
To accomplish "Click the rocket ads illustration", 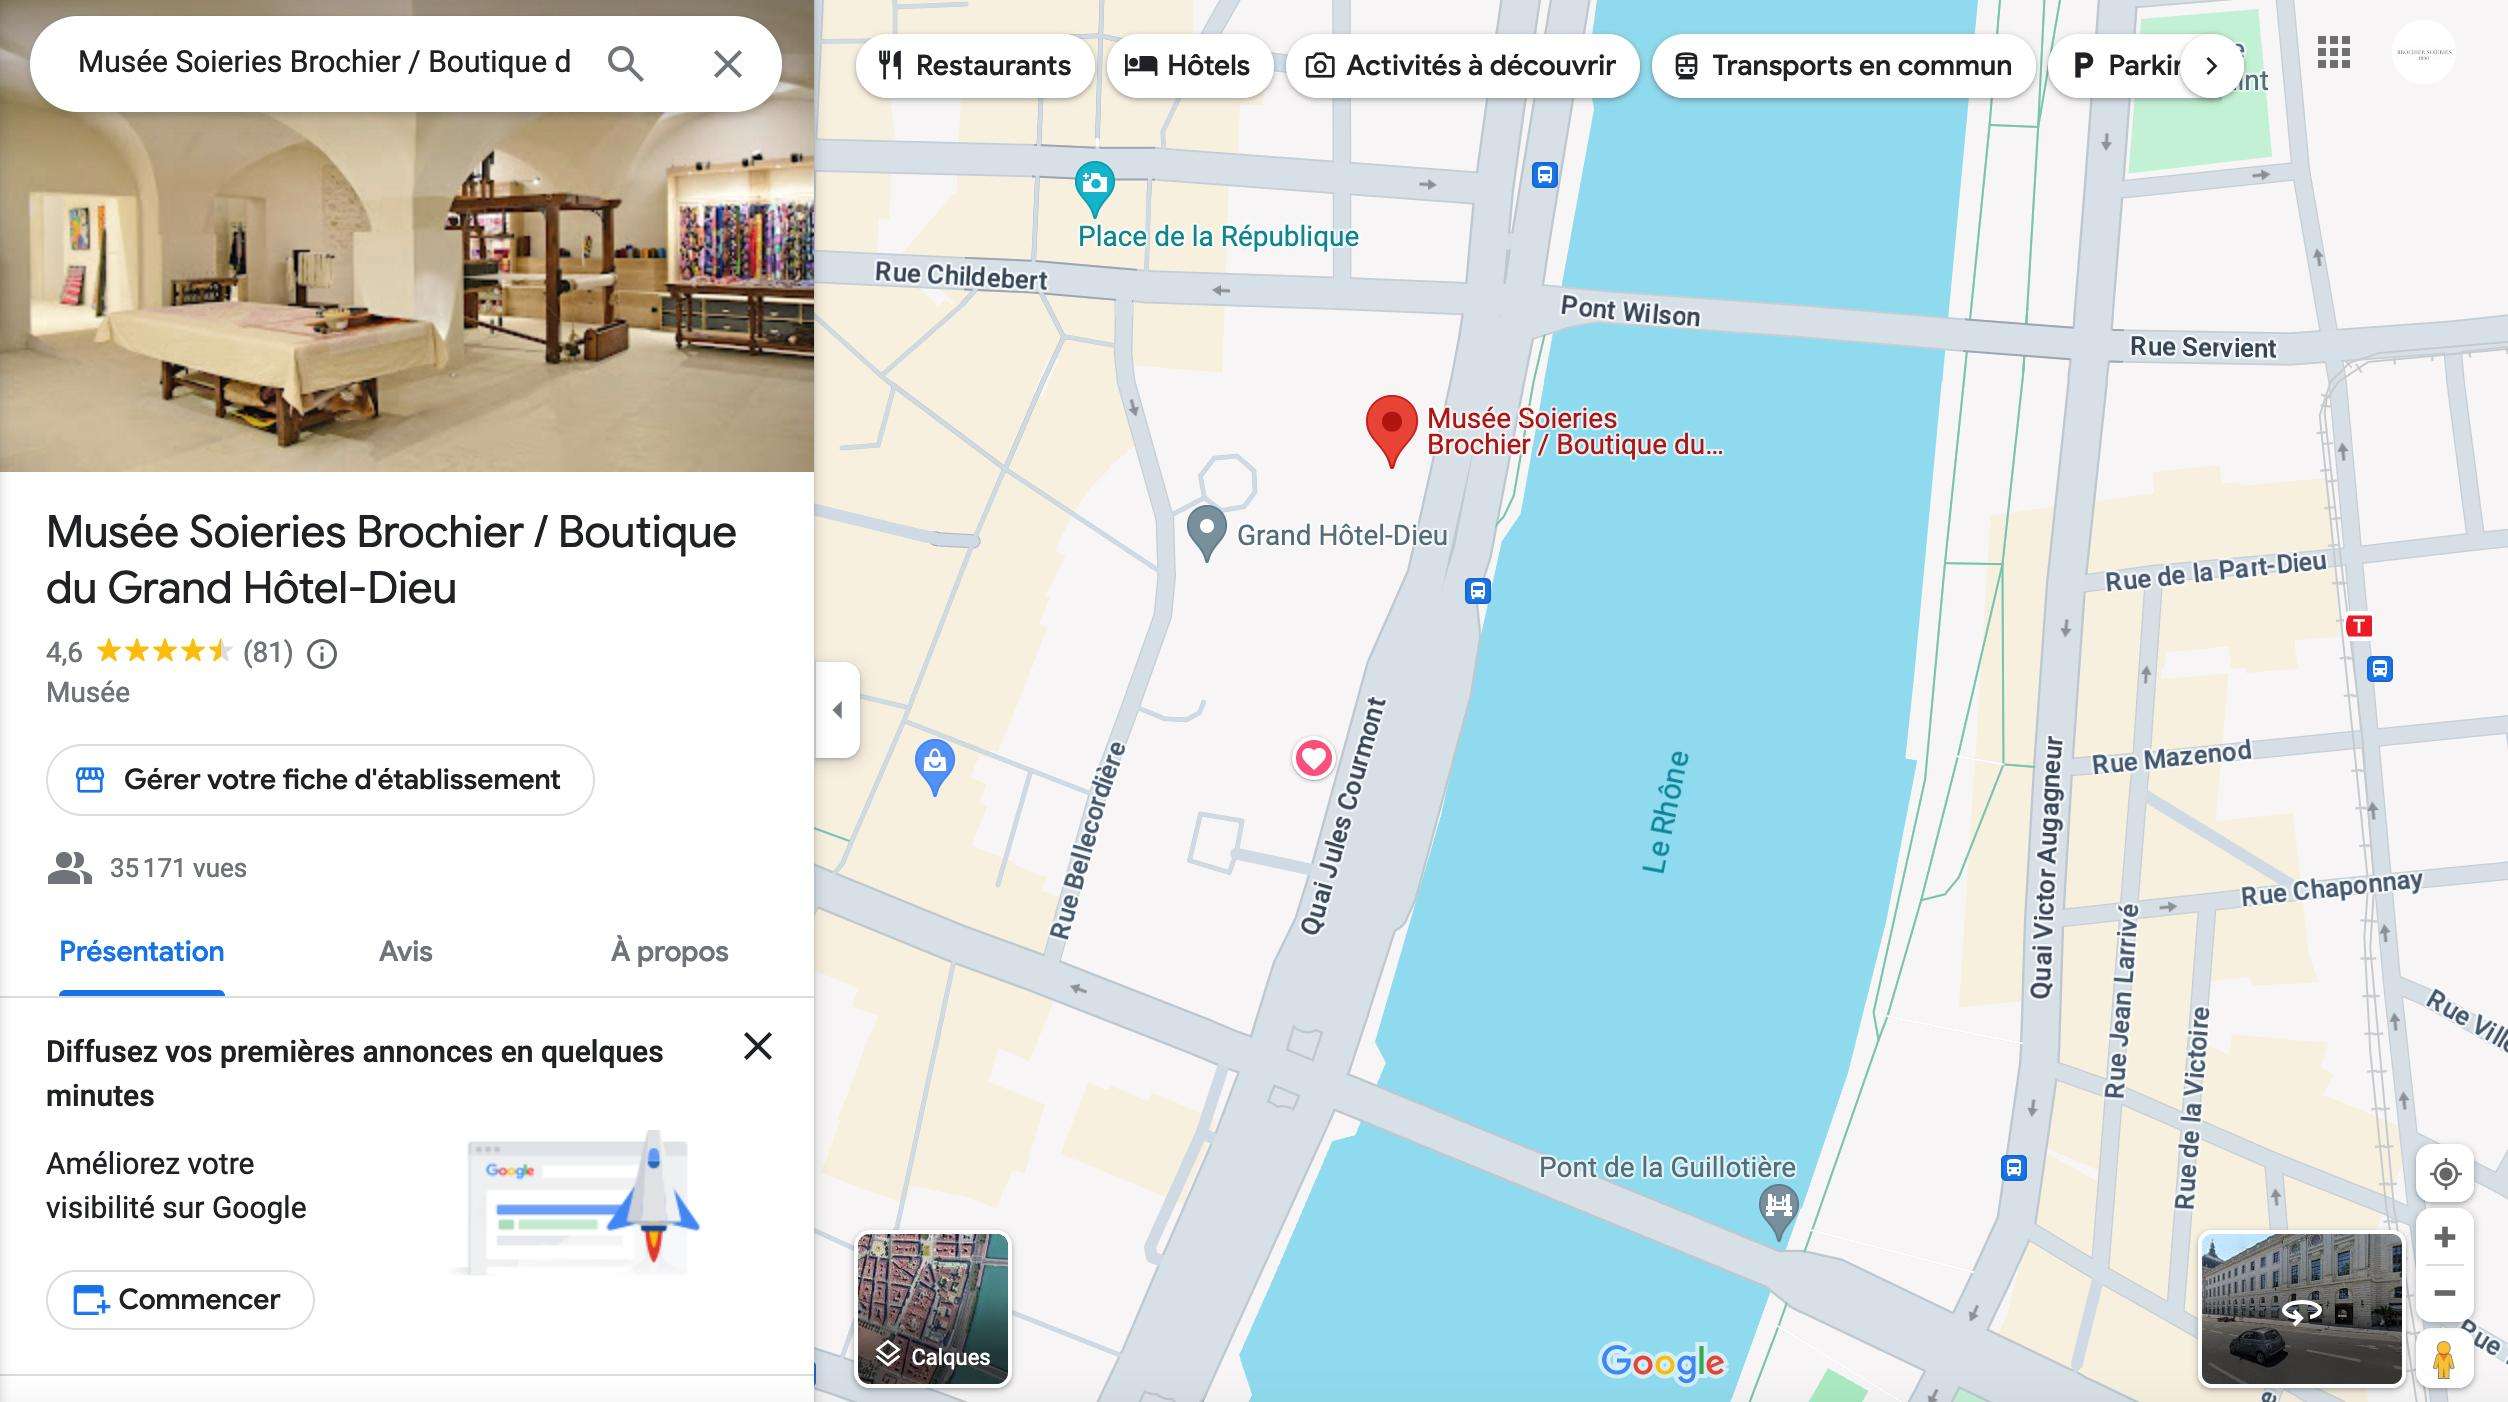I will pos(576,1204).
